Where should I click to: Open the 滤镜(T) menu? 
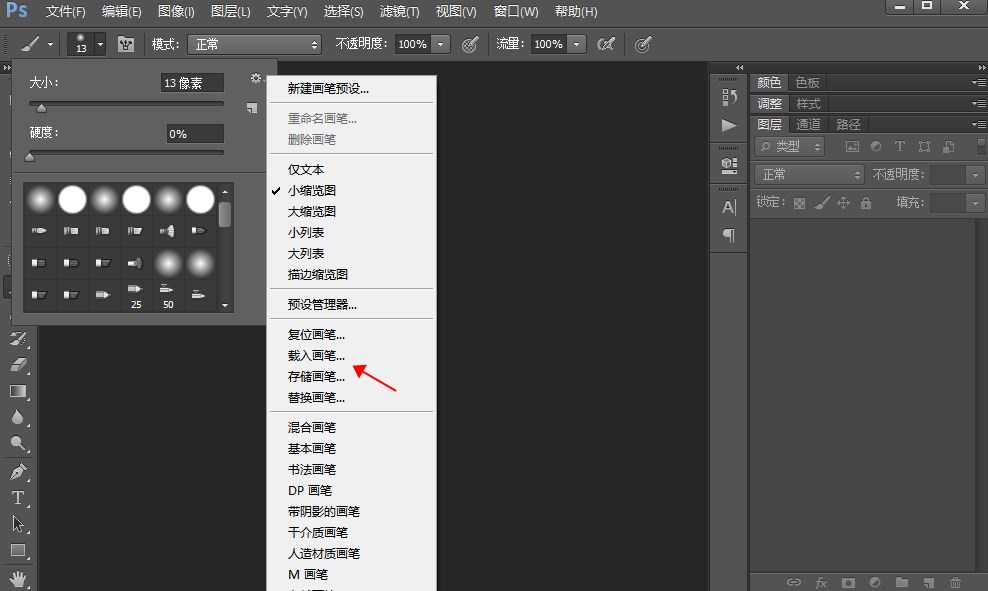pyautogui.click(x=399, y=11)
